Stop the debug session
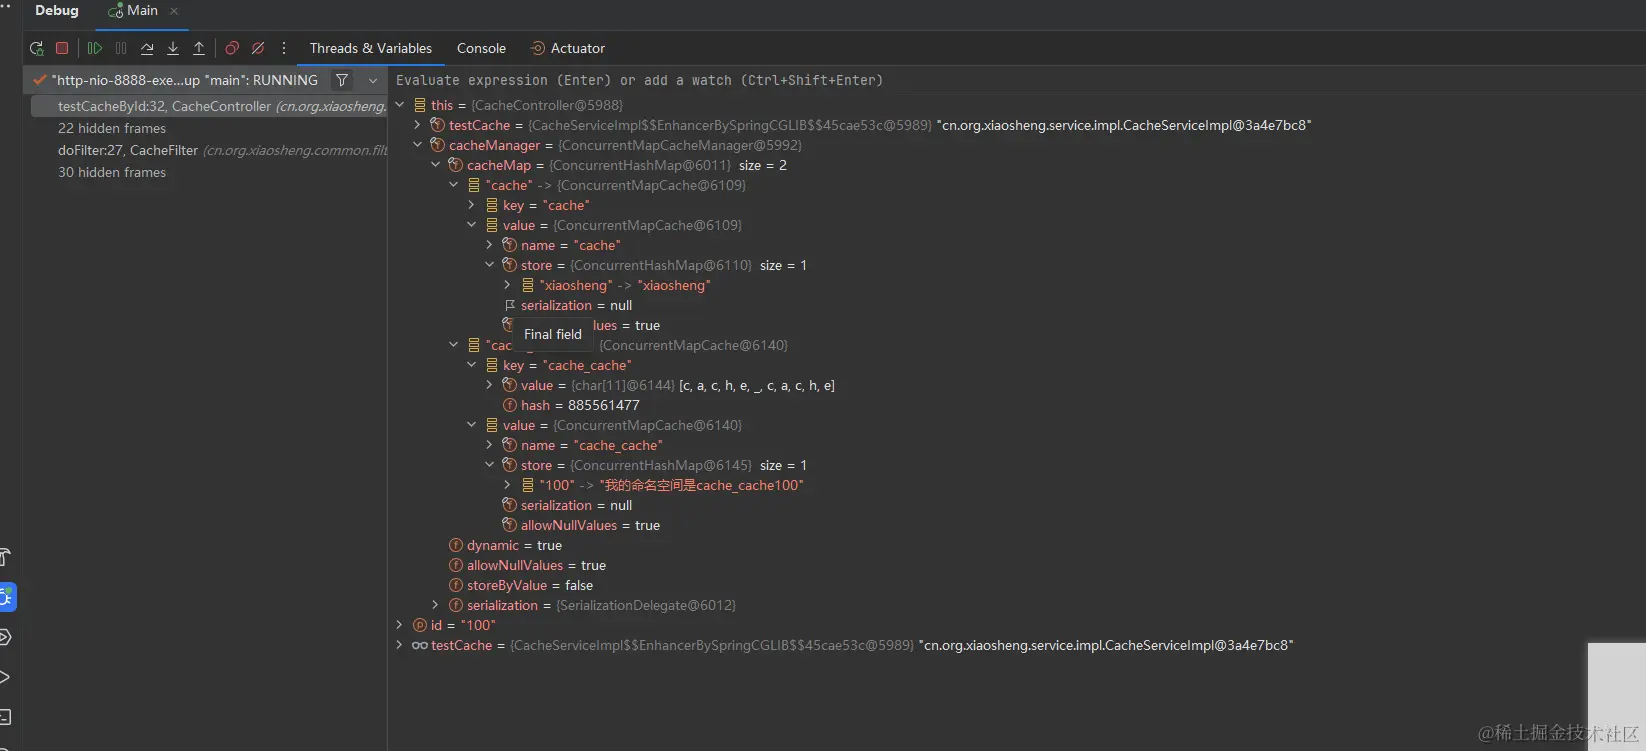Image resolution: width=1646 pixels, height=751 pixels. [x=62, y=48]
